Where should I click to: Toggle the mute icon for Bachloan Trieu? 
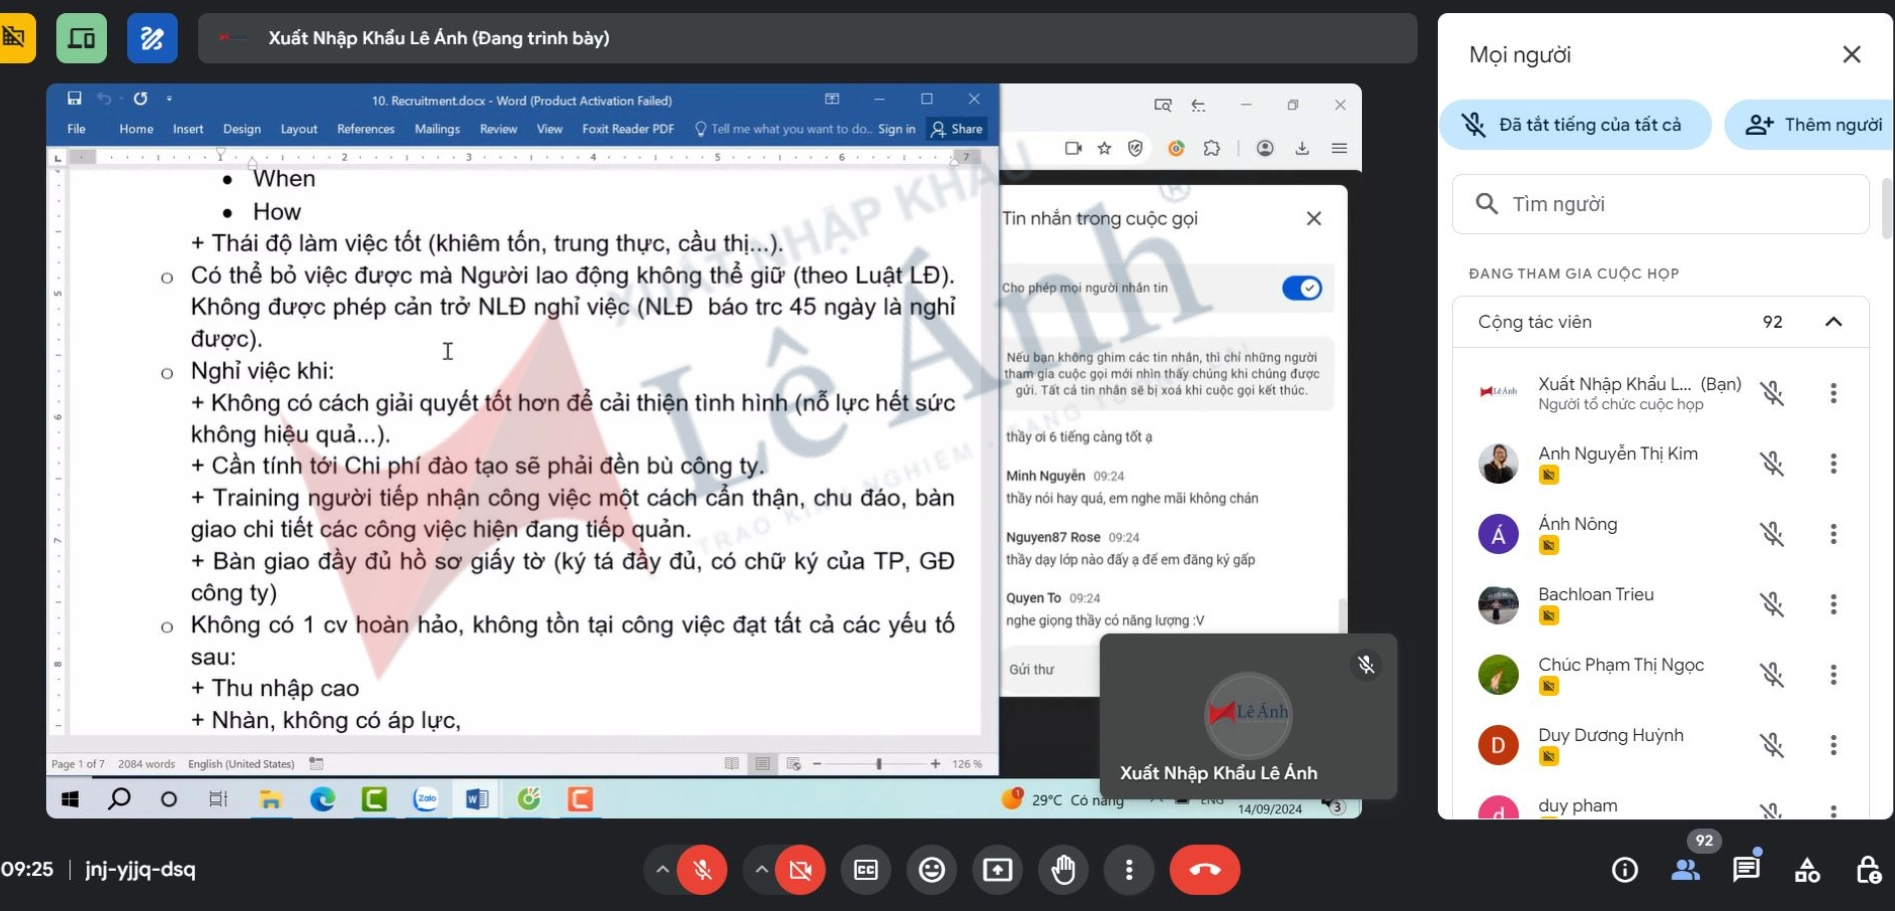(1772, 604)
